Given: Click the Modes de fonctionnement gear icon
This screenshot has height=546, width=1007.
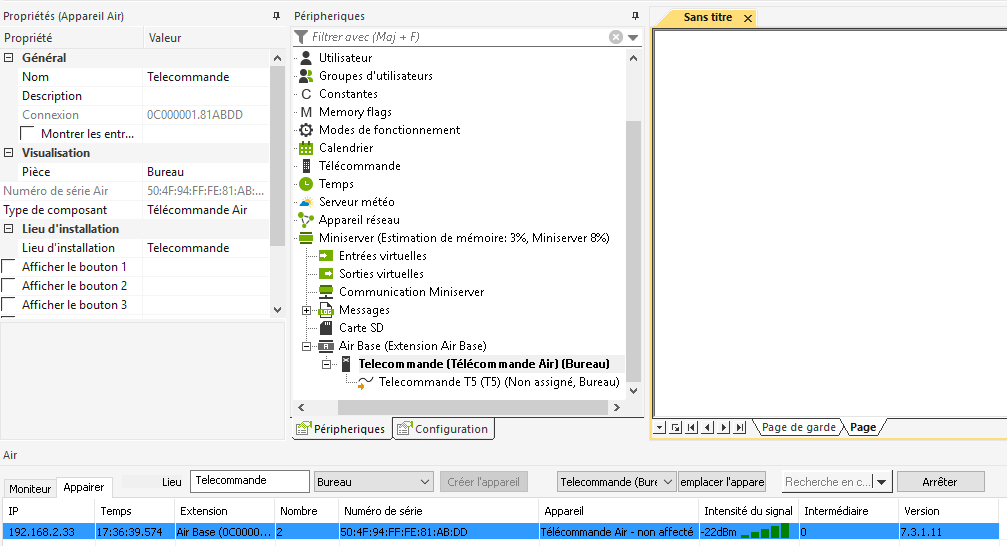Looking at the screenshot, I should pyautogui.click(x=306, y=130).
